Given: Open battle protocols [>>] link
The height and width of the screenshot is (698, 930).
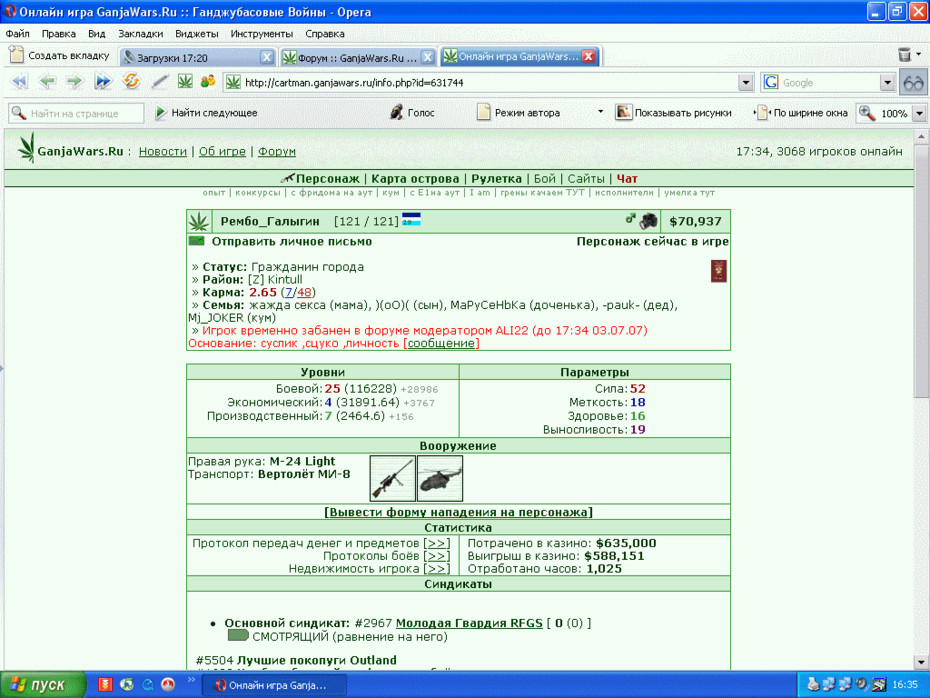Looking at the screenshot, I should 437,556.
